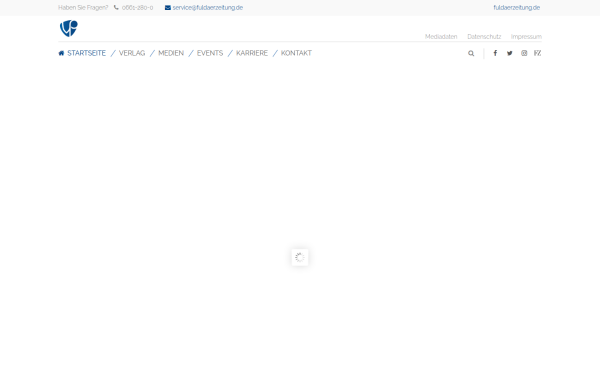600x375 pixels.
Task: Open the Verlag menu item
Action: 132,53
